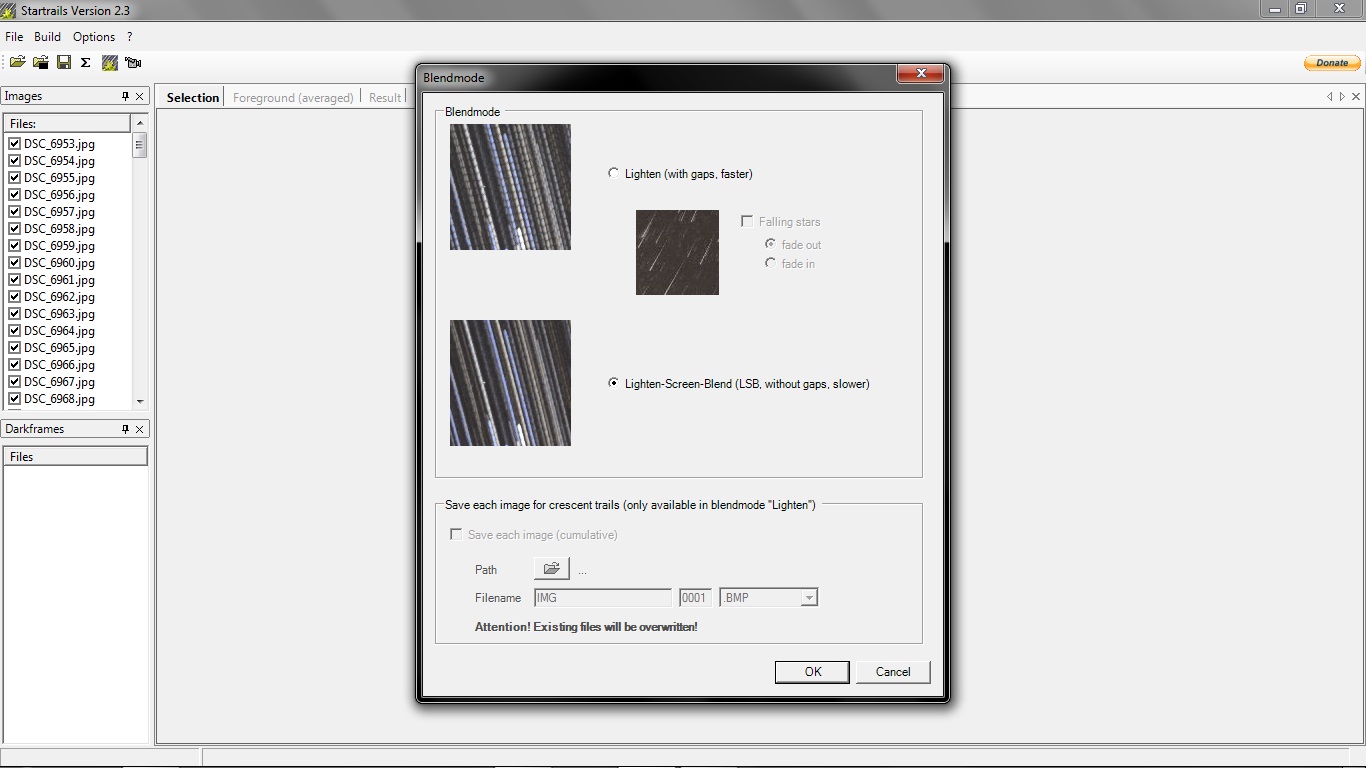
Task: Click the Falling stars sample thumbnail
Action: (677, 252)
